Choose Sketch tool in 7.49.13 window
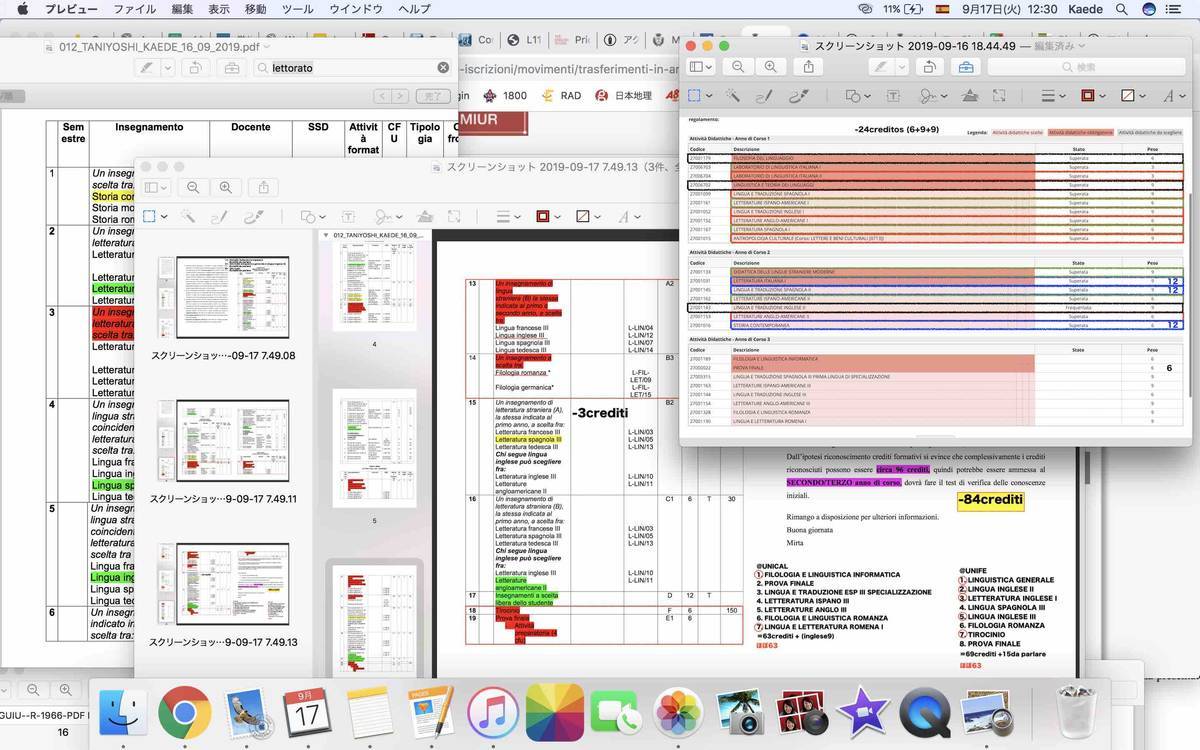The height and width of the screenshot is (750, 1200). [220, 216]
